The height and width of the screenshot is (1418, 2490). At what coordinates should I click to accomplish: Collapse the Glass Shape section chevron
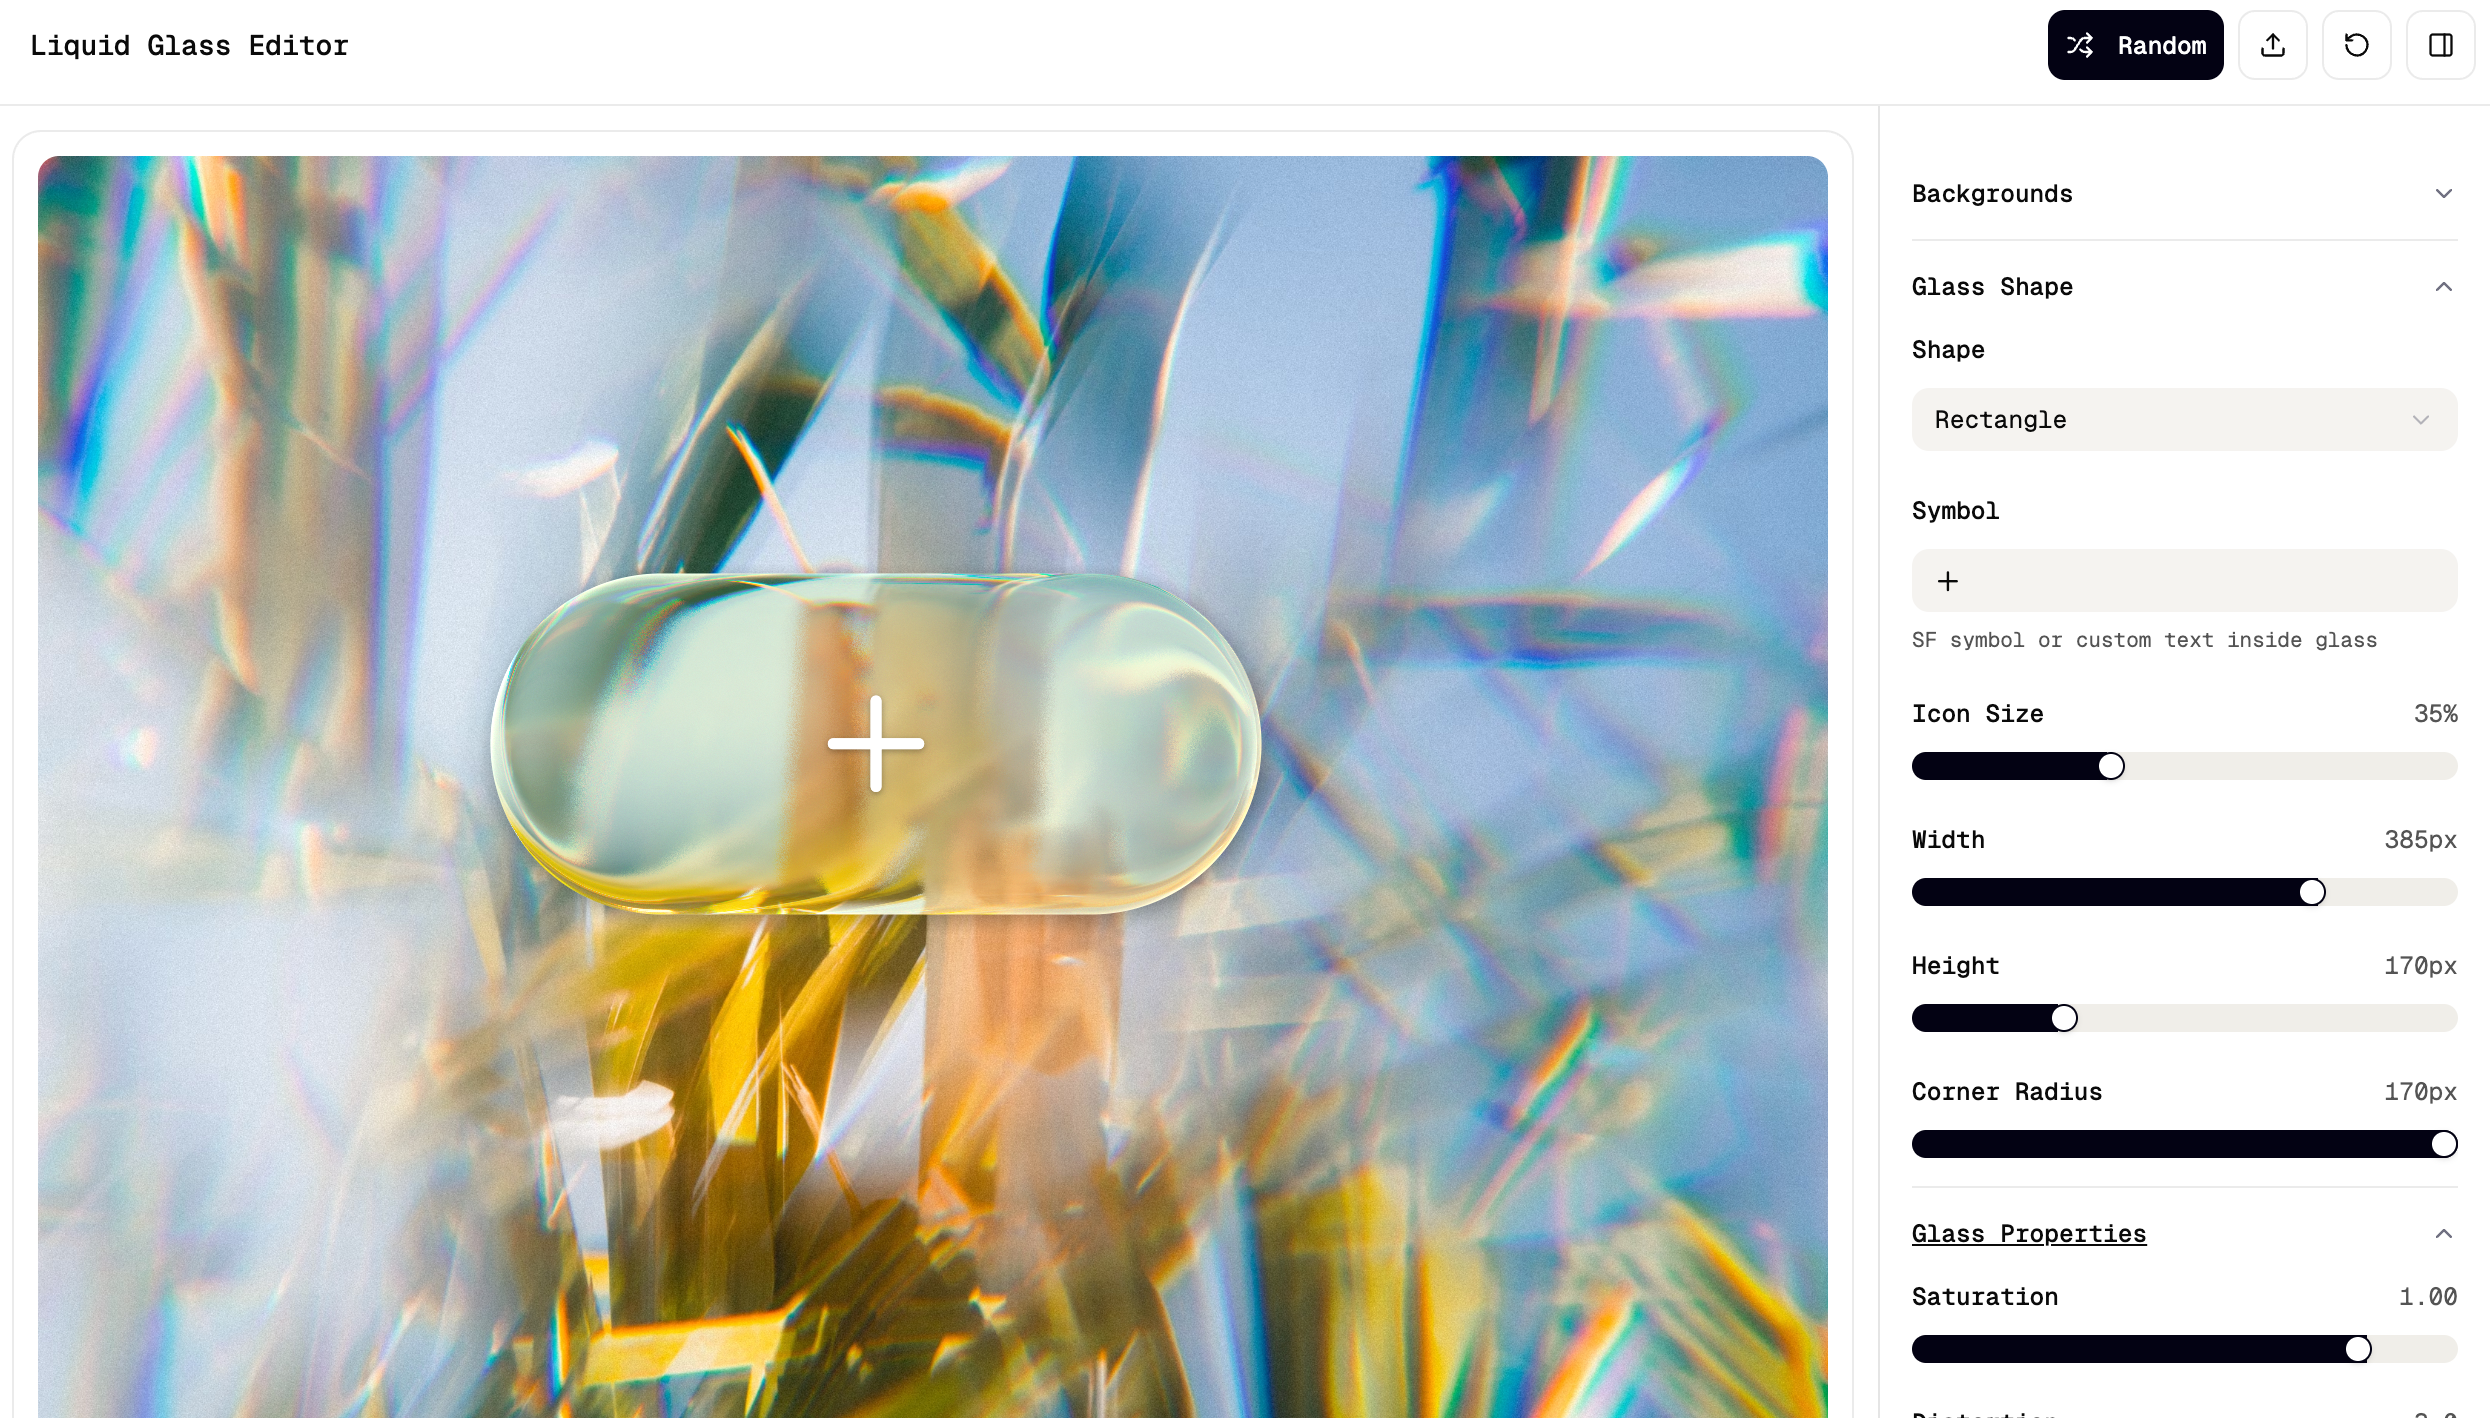click(2444, 287)
